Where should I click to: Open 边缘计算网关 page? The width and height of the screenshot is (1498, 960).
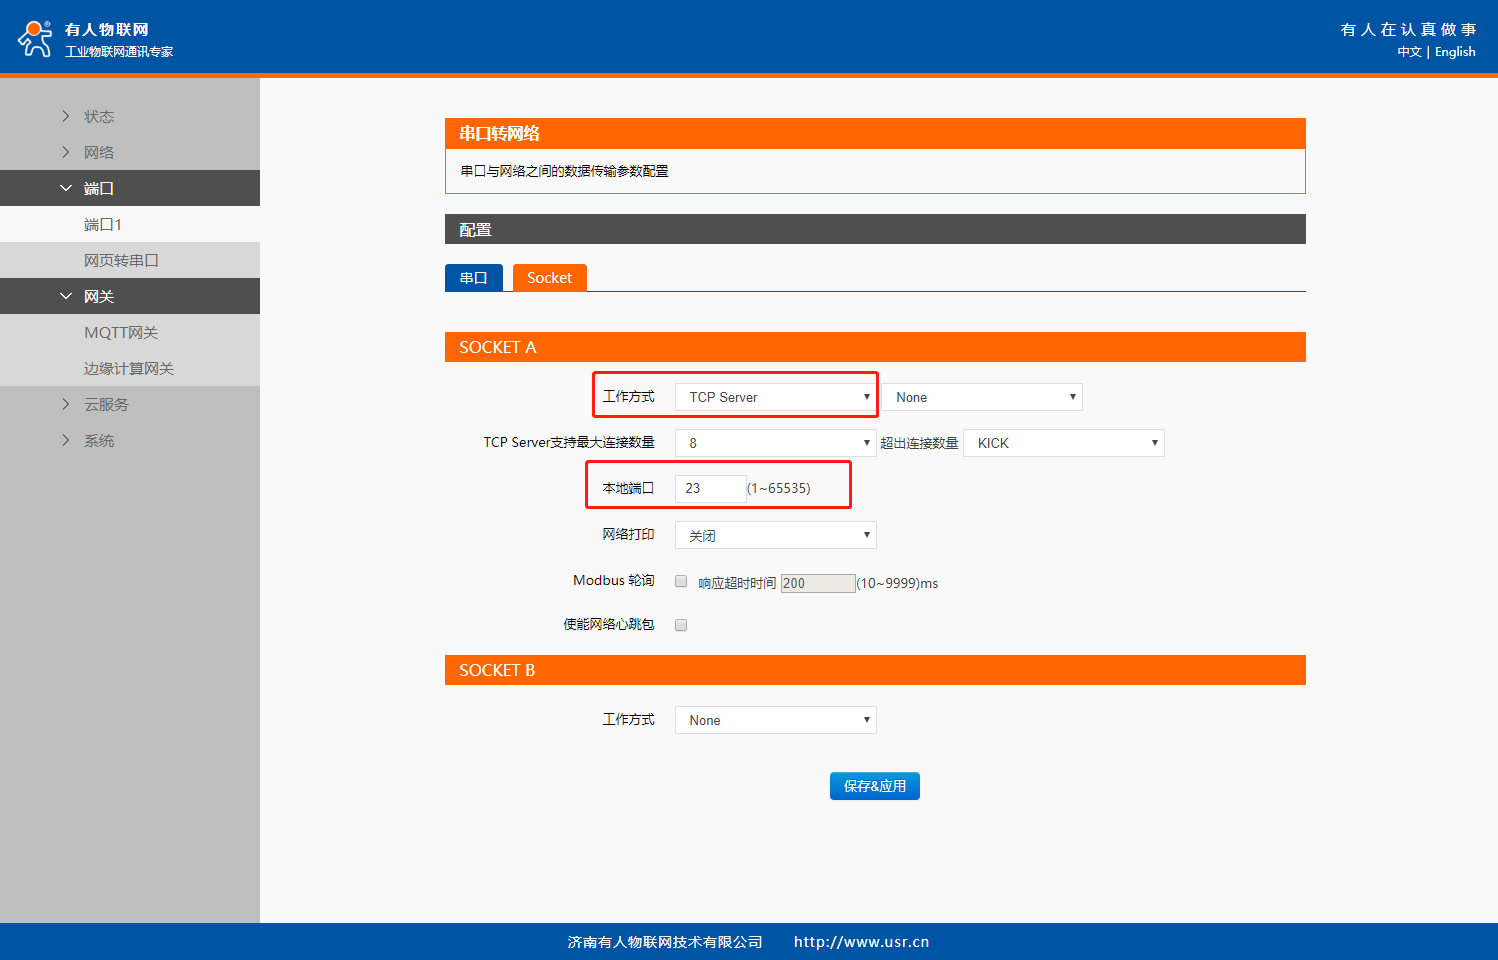coord(129,368)
